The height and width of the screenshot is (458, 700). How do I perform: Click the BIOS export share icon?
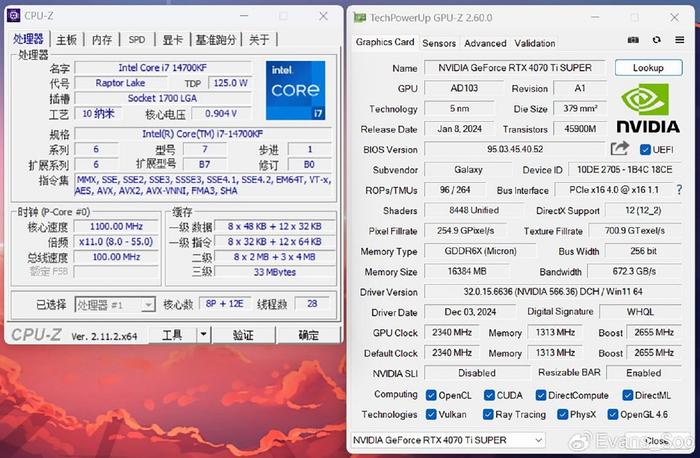click(x=620, y=148)
